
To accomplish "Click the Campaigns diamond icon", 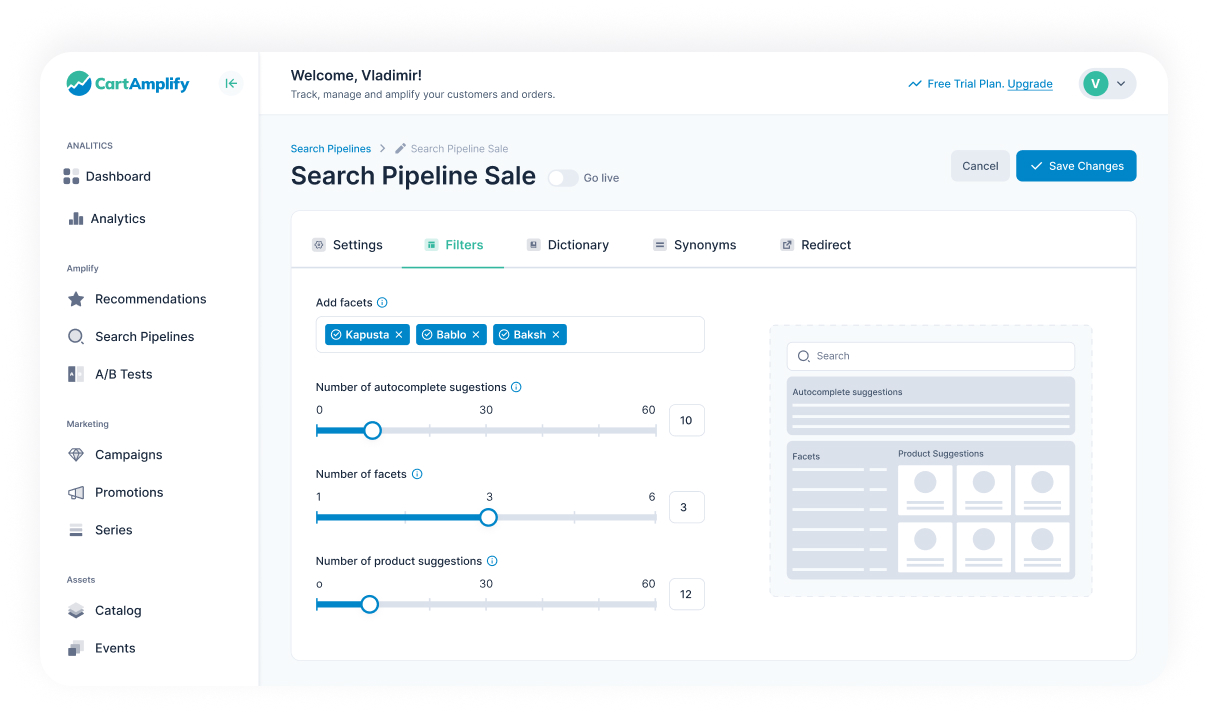I will pyautogui.click(x=76, y=455).
